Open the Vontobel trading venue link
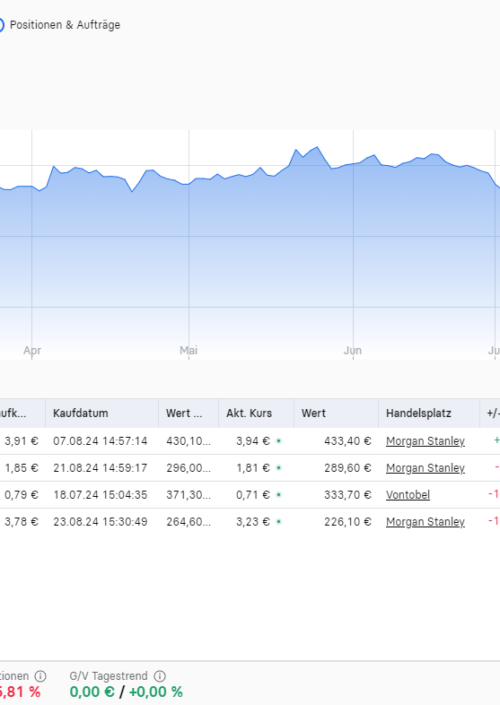500x705 pixels. [408, 495]
